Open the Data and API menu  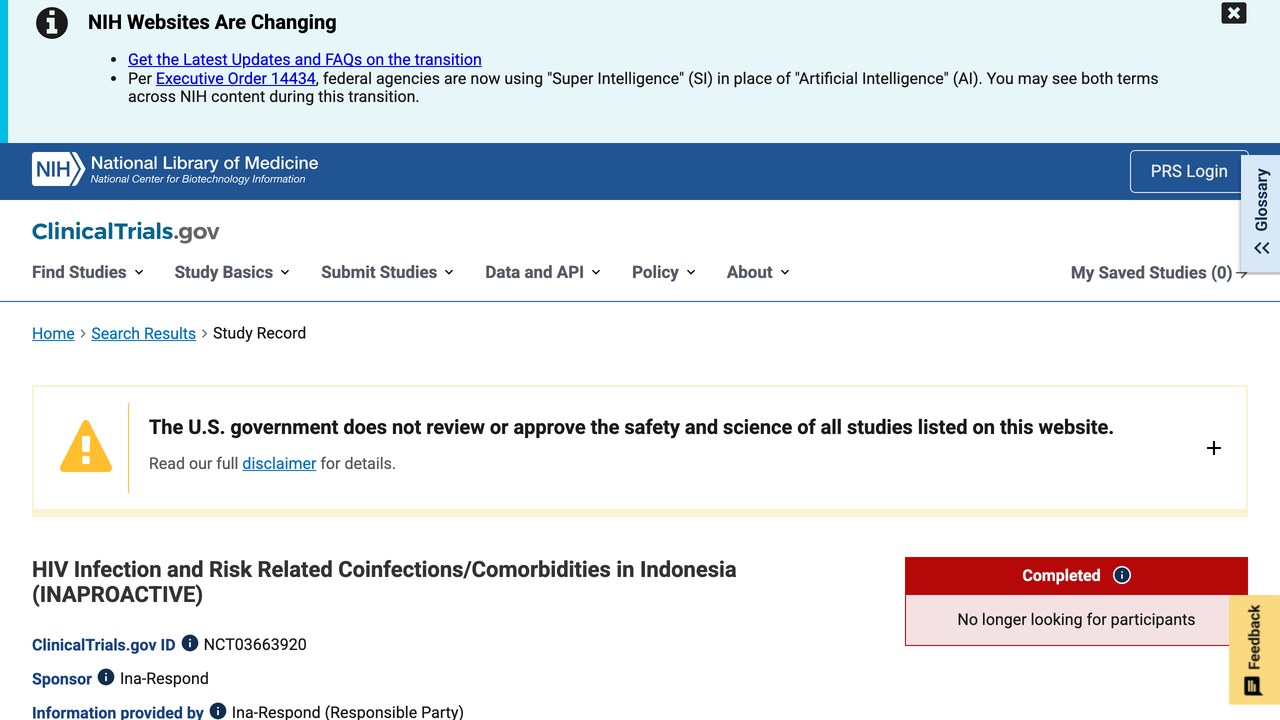tap(543, 272)
